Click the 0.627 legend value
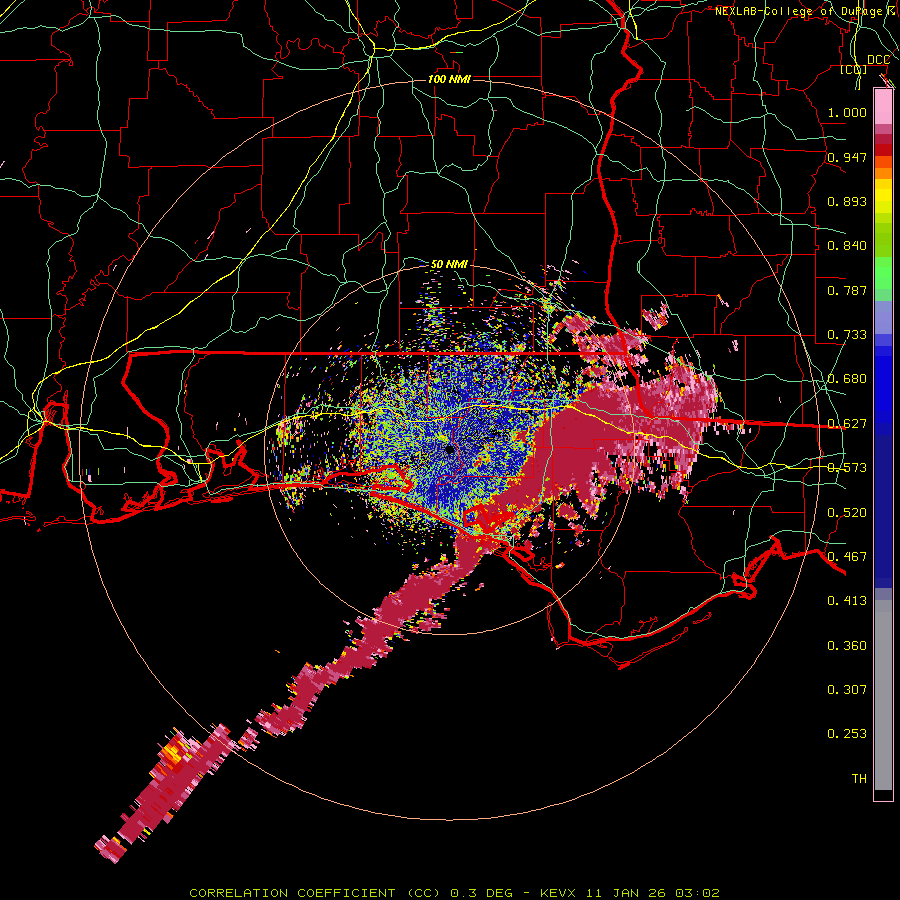The width and height of the screenshot is (900, 900). coord(847,424)
